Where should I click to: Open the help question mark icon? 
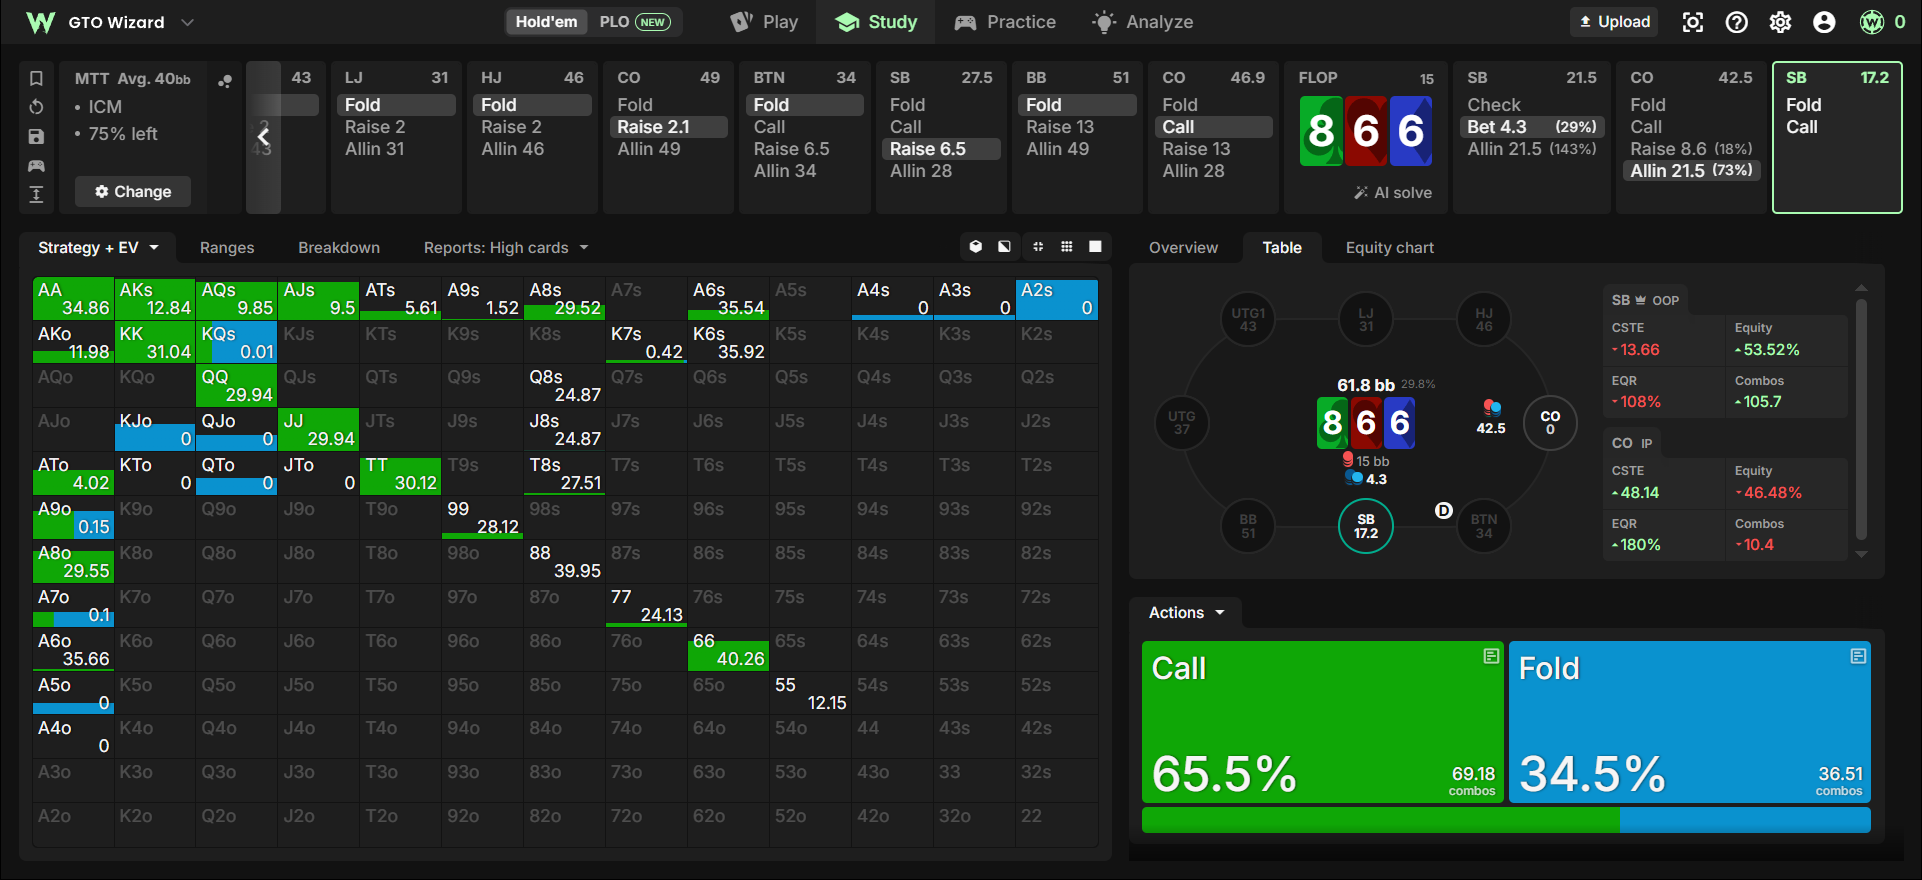(1737, 22)
